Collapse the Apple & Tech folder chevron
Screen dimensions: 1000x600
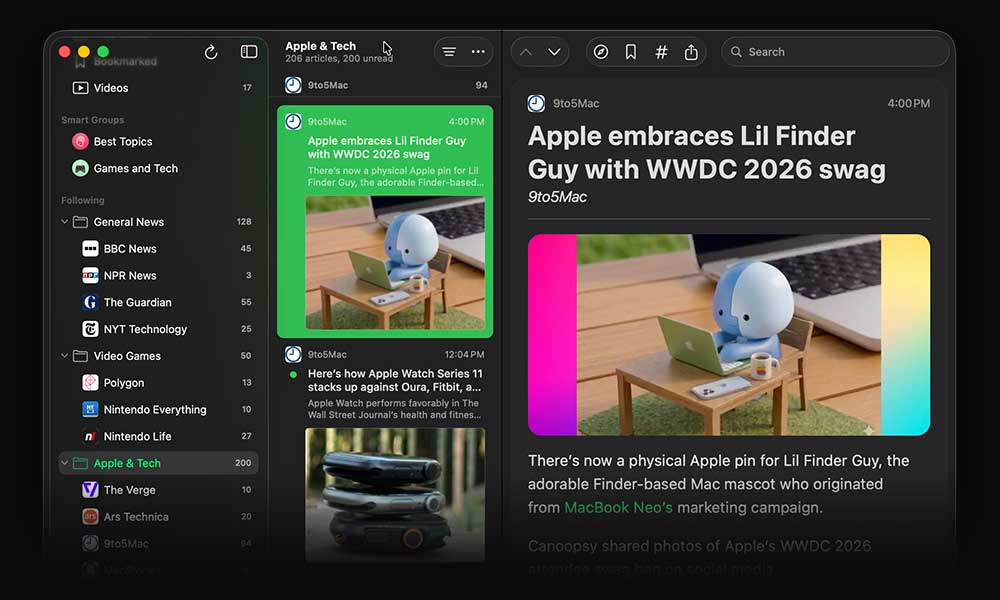(64, 463)
